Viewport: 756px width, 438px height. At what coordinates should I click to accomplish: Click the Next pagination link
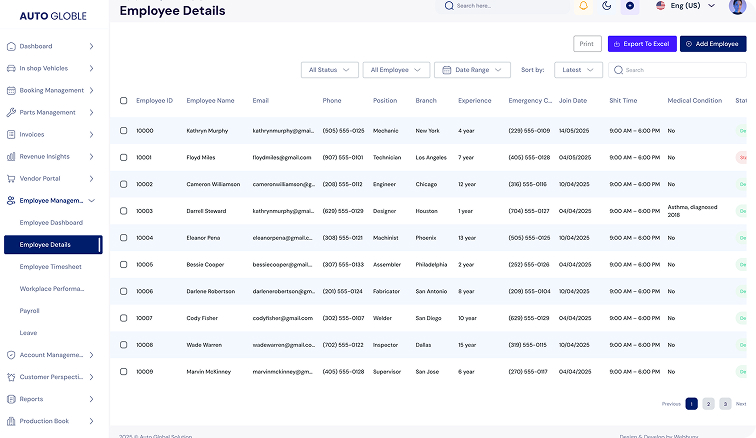tap(741, 404)
